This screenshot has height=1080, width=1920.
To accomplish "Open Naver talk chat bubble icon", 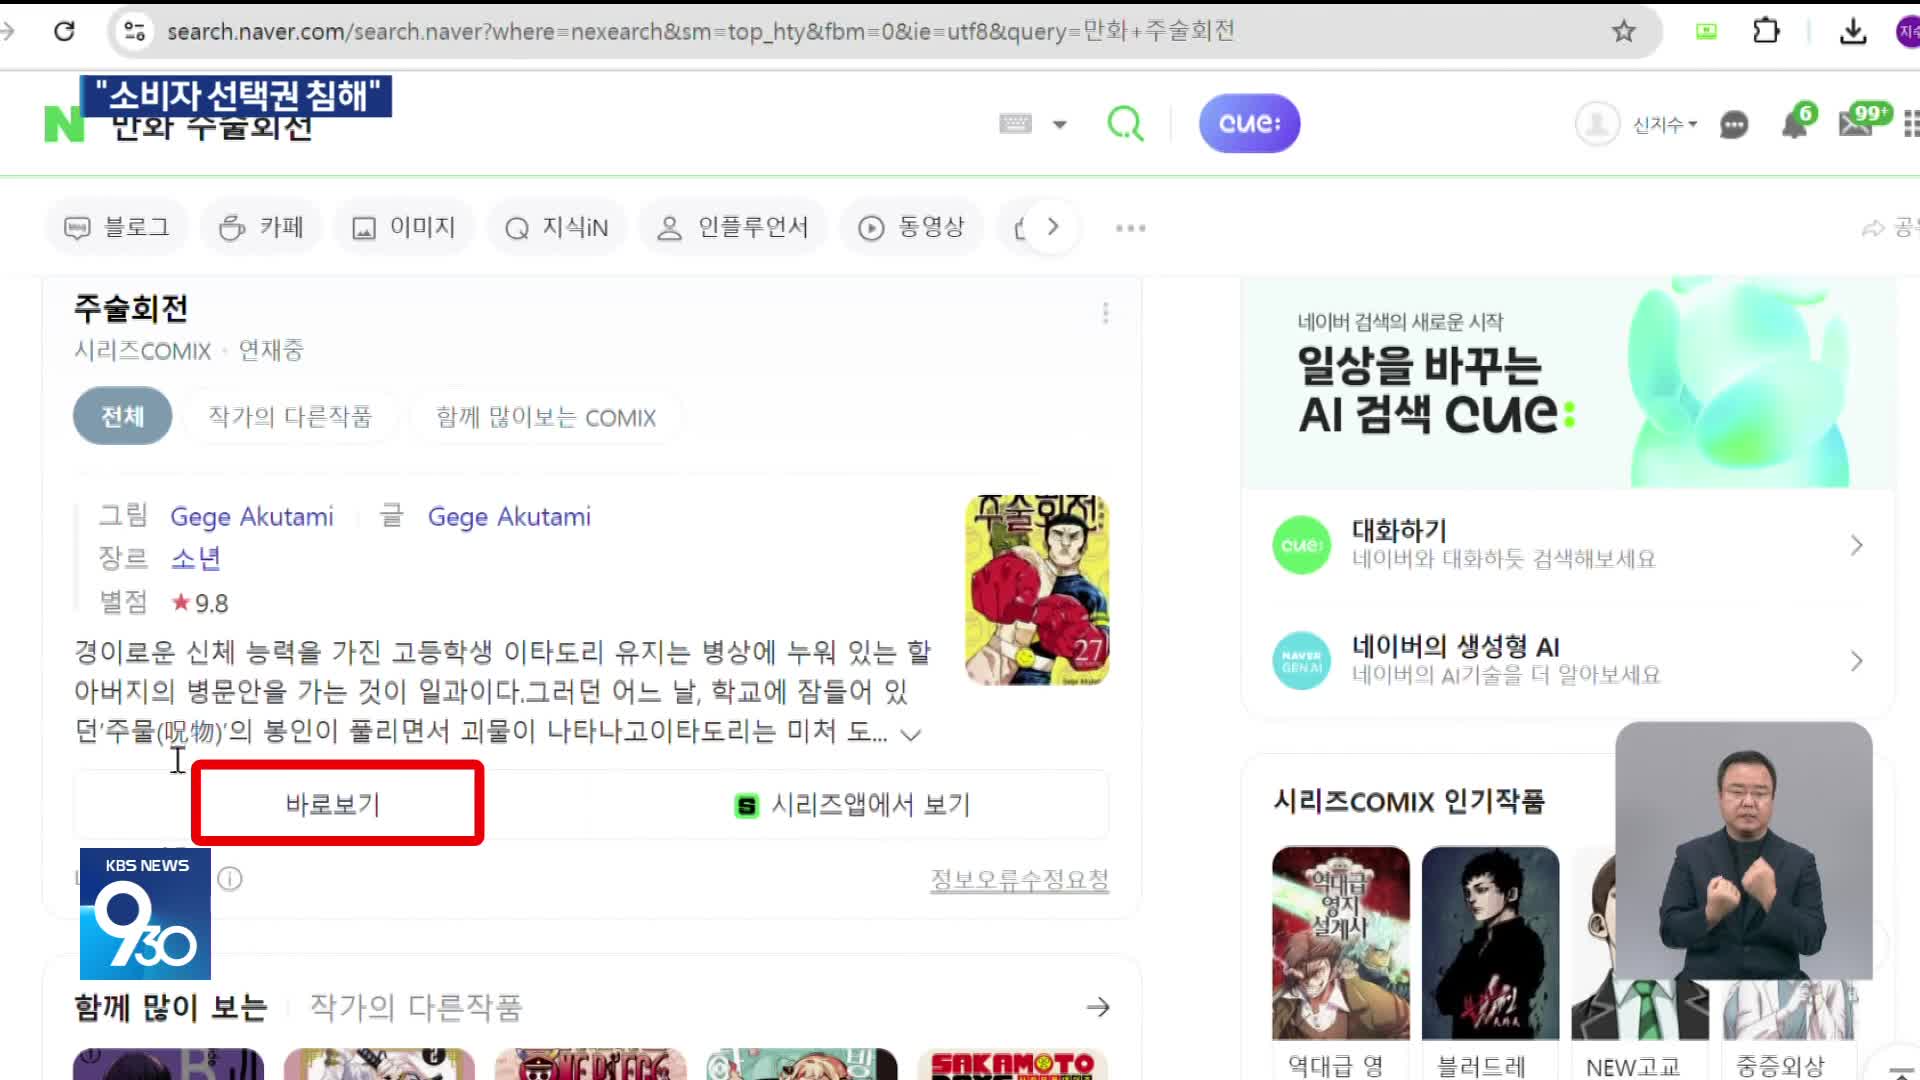I will (1734, 124).
